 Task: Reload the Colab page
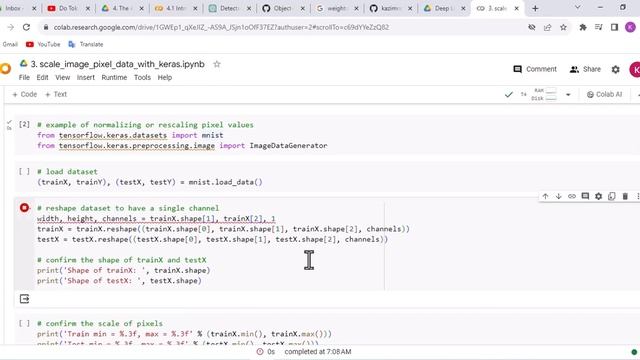(27, 27)
